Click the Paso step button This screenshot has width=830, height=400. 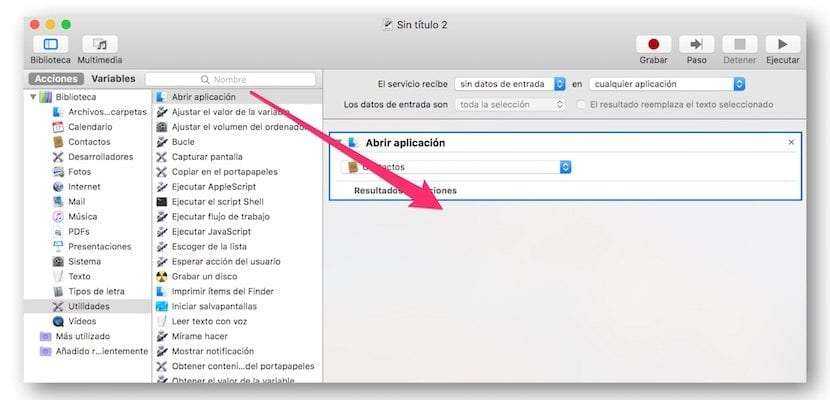tap(696, 45)
